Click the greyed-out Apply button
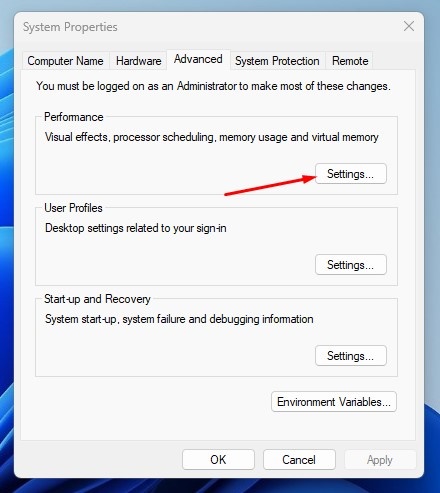This screenshot has height=493, width=440. point(380,460)
